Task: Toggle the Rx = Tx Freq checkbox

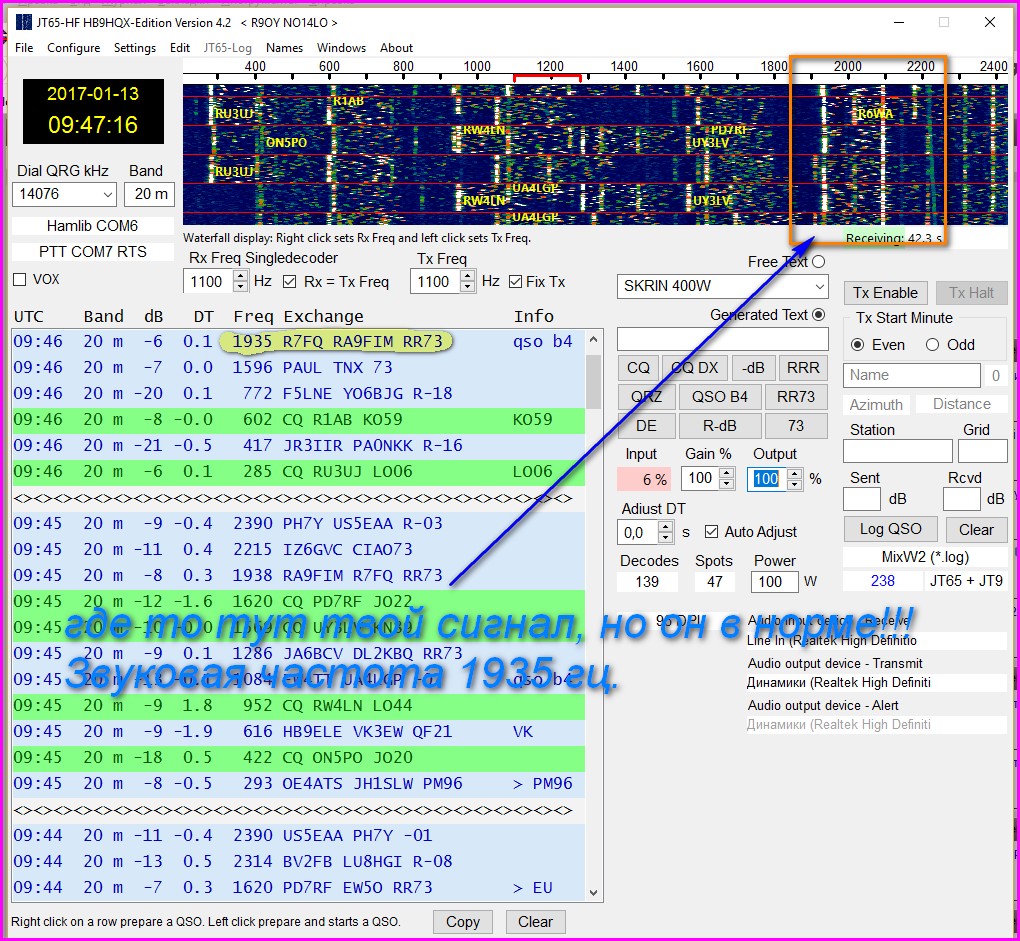Action: click(290, 282)
